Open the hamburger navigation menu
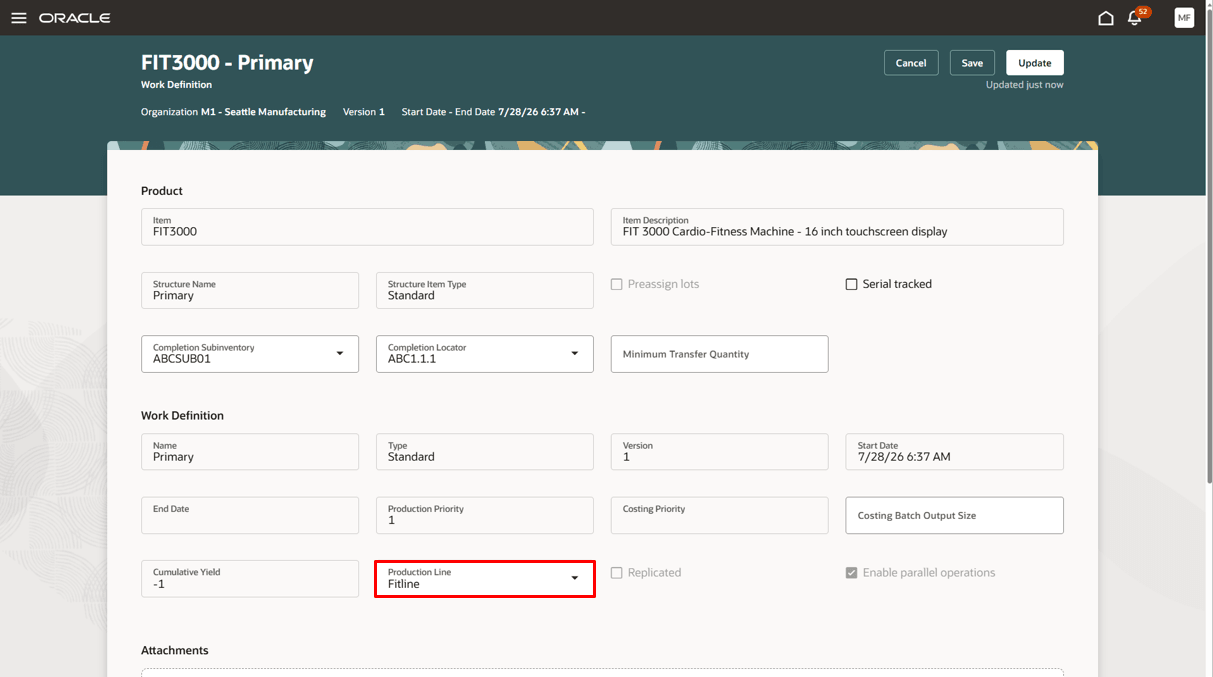The image size is (1213, 677). click(18, 18)
